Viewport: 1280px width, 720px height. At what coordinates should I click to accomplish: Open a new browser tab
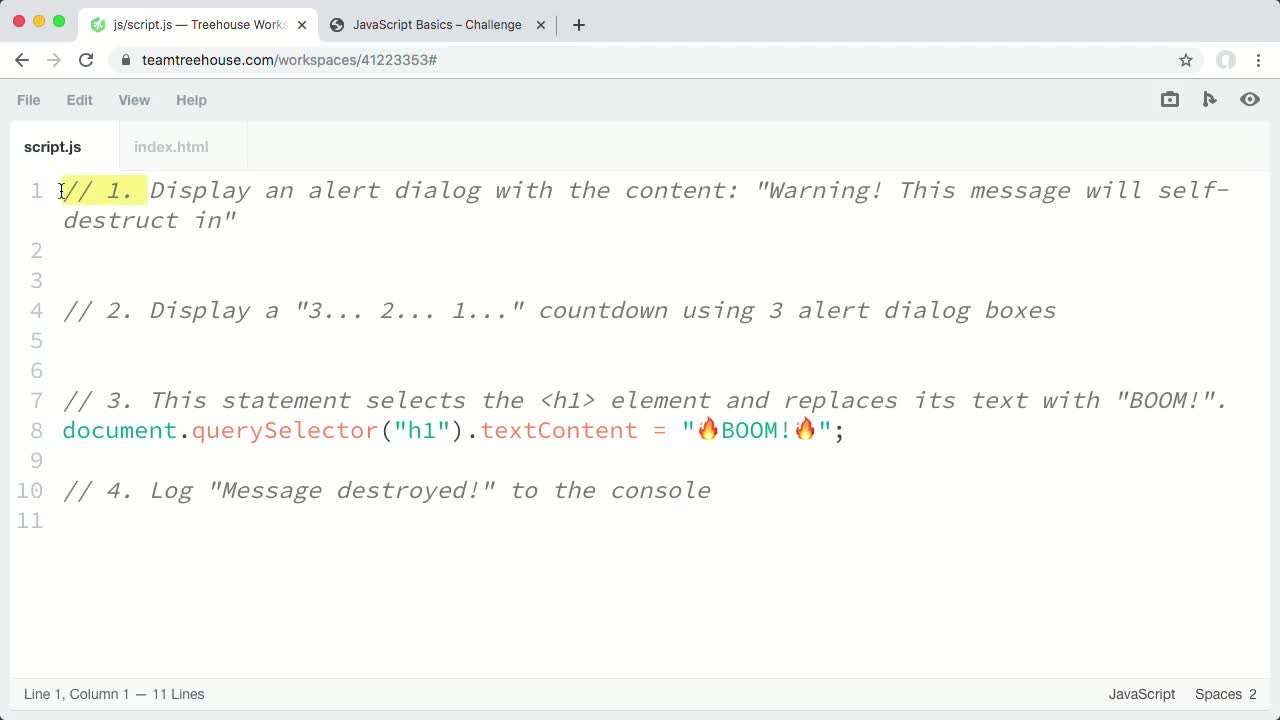[x=578, y=24]
